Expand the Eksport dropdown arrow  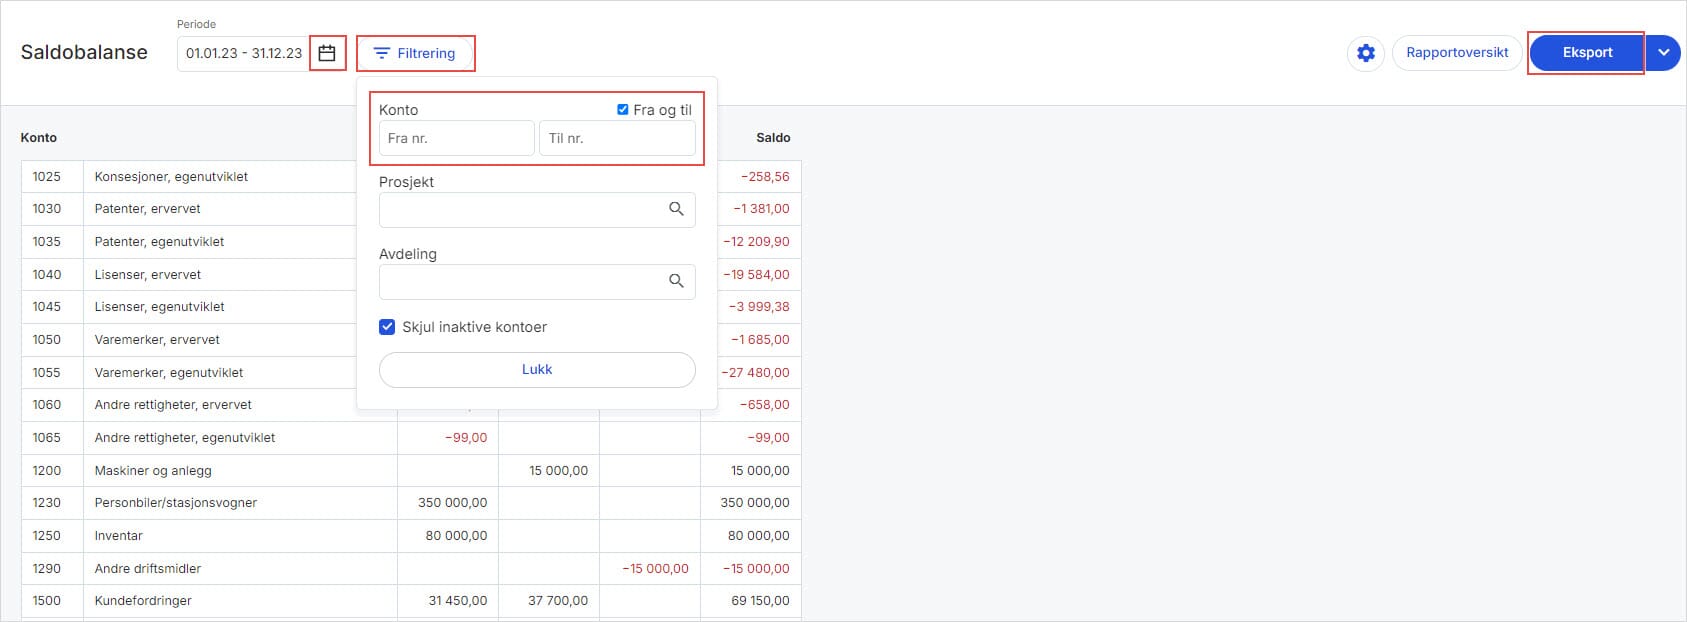coord(1663,53)
